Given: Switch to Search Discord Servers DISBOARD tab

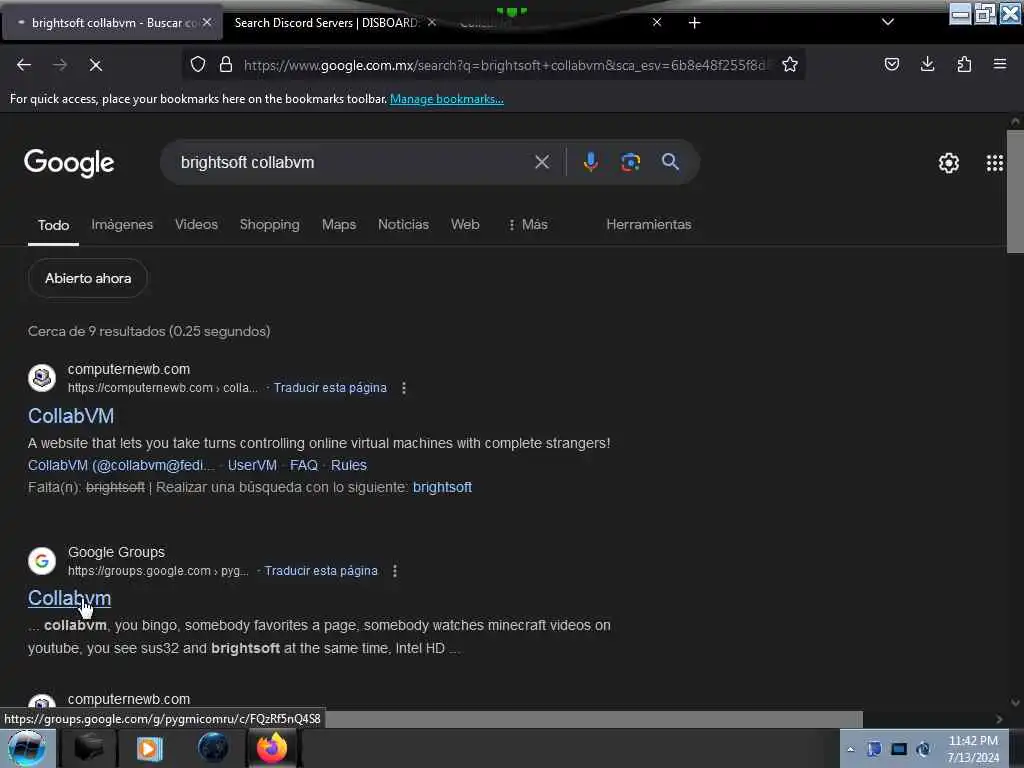Looking at the screenshot, I should coord(325,23).
